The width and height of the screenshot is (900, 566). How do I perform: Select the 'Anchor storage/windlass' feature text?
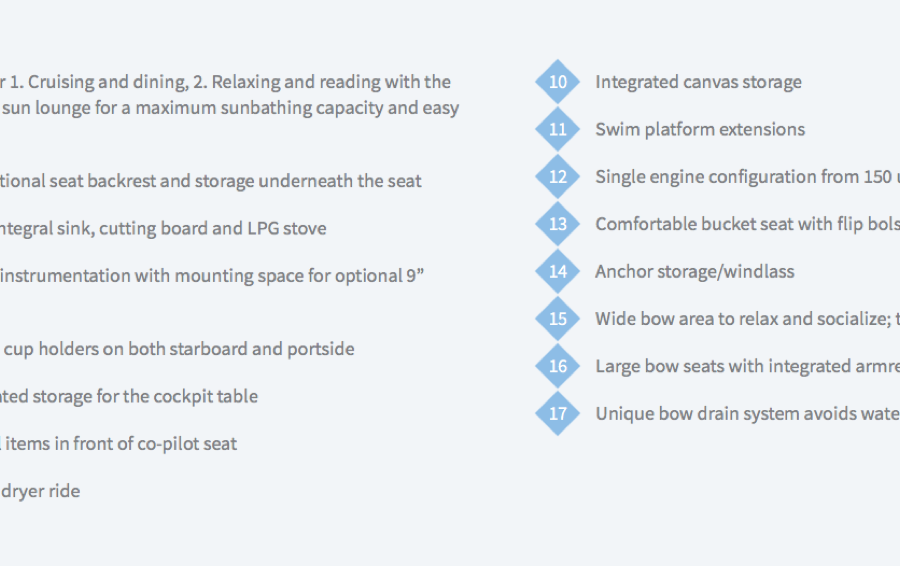[x=695, y=272]
